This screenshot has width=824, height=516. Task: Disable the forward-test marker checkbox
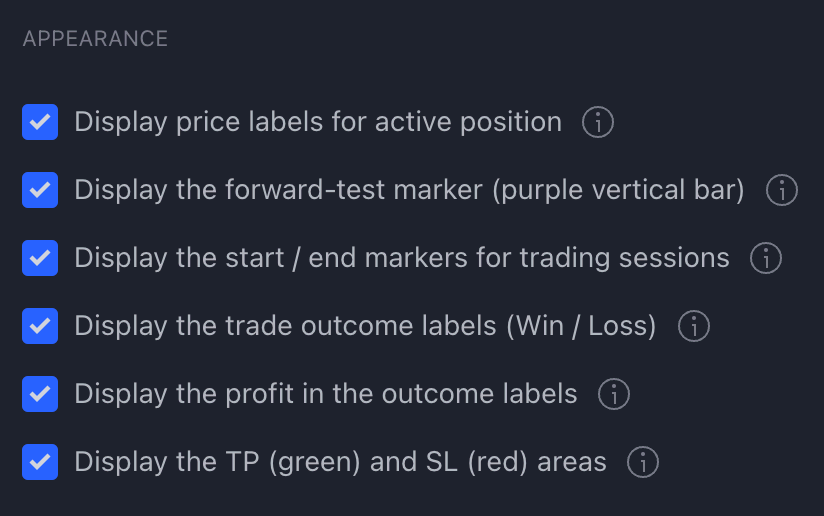[40, 190]
